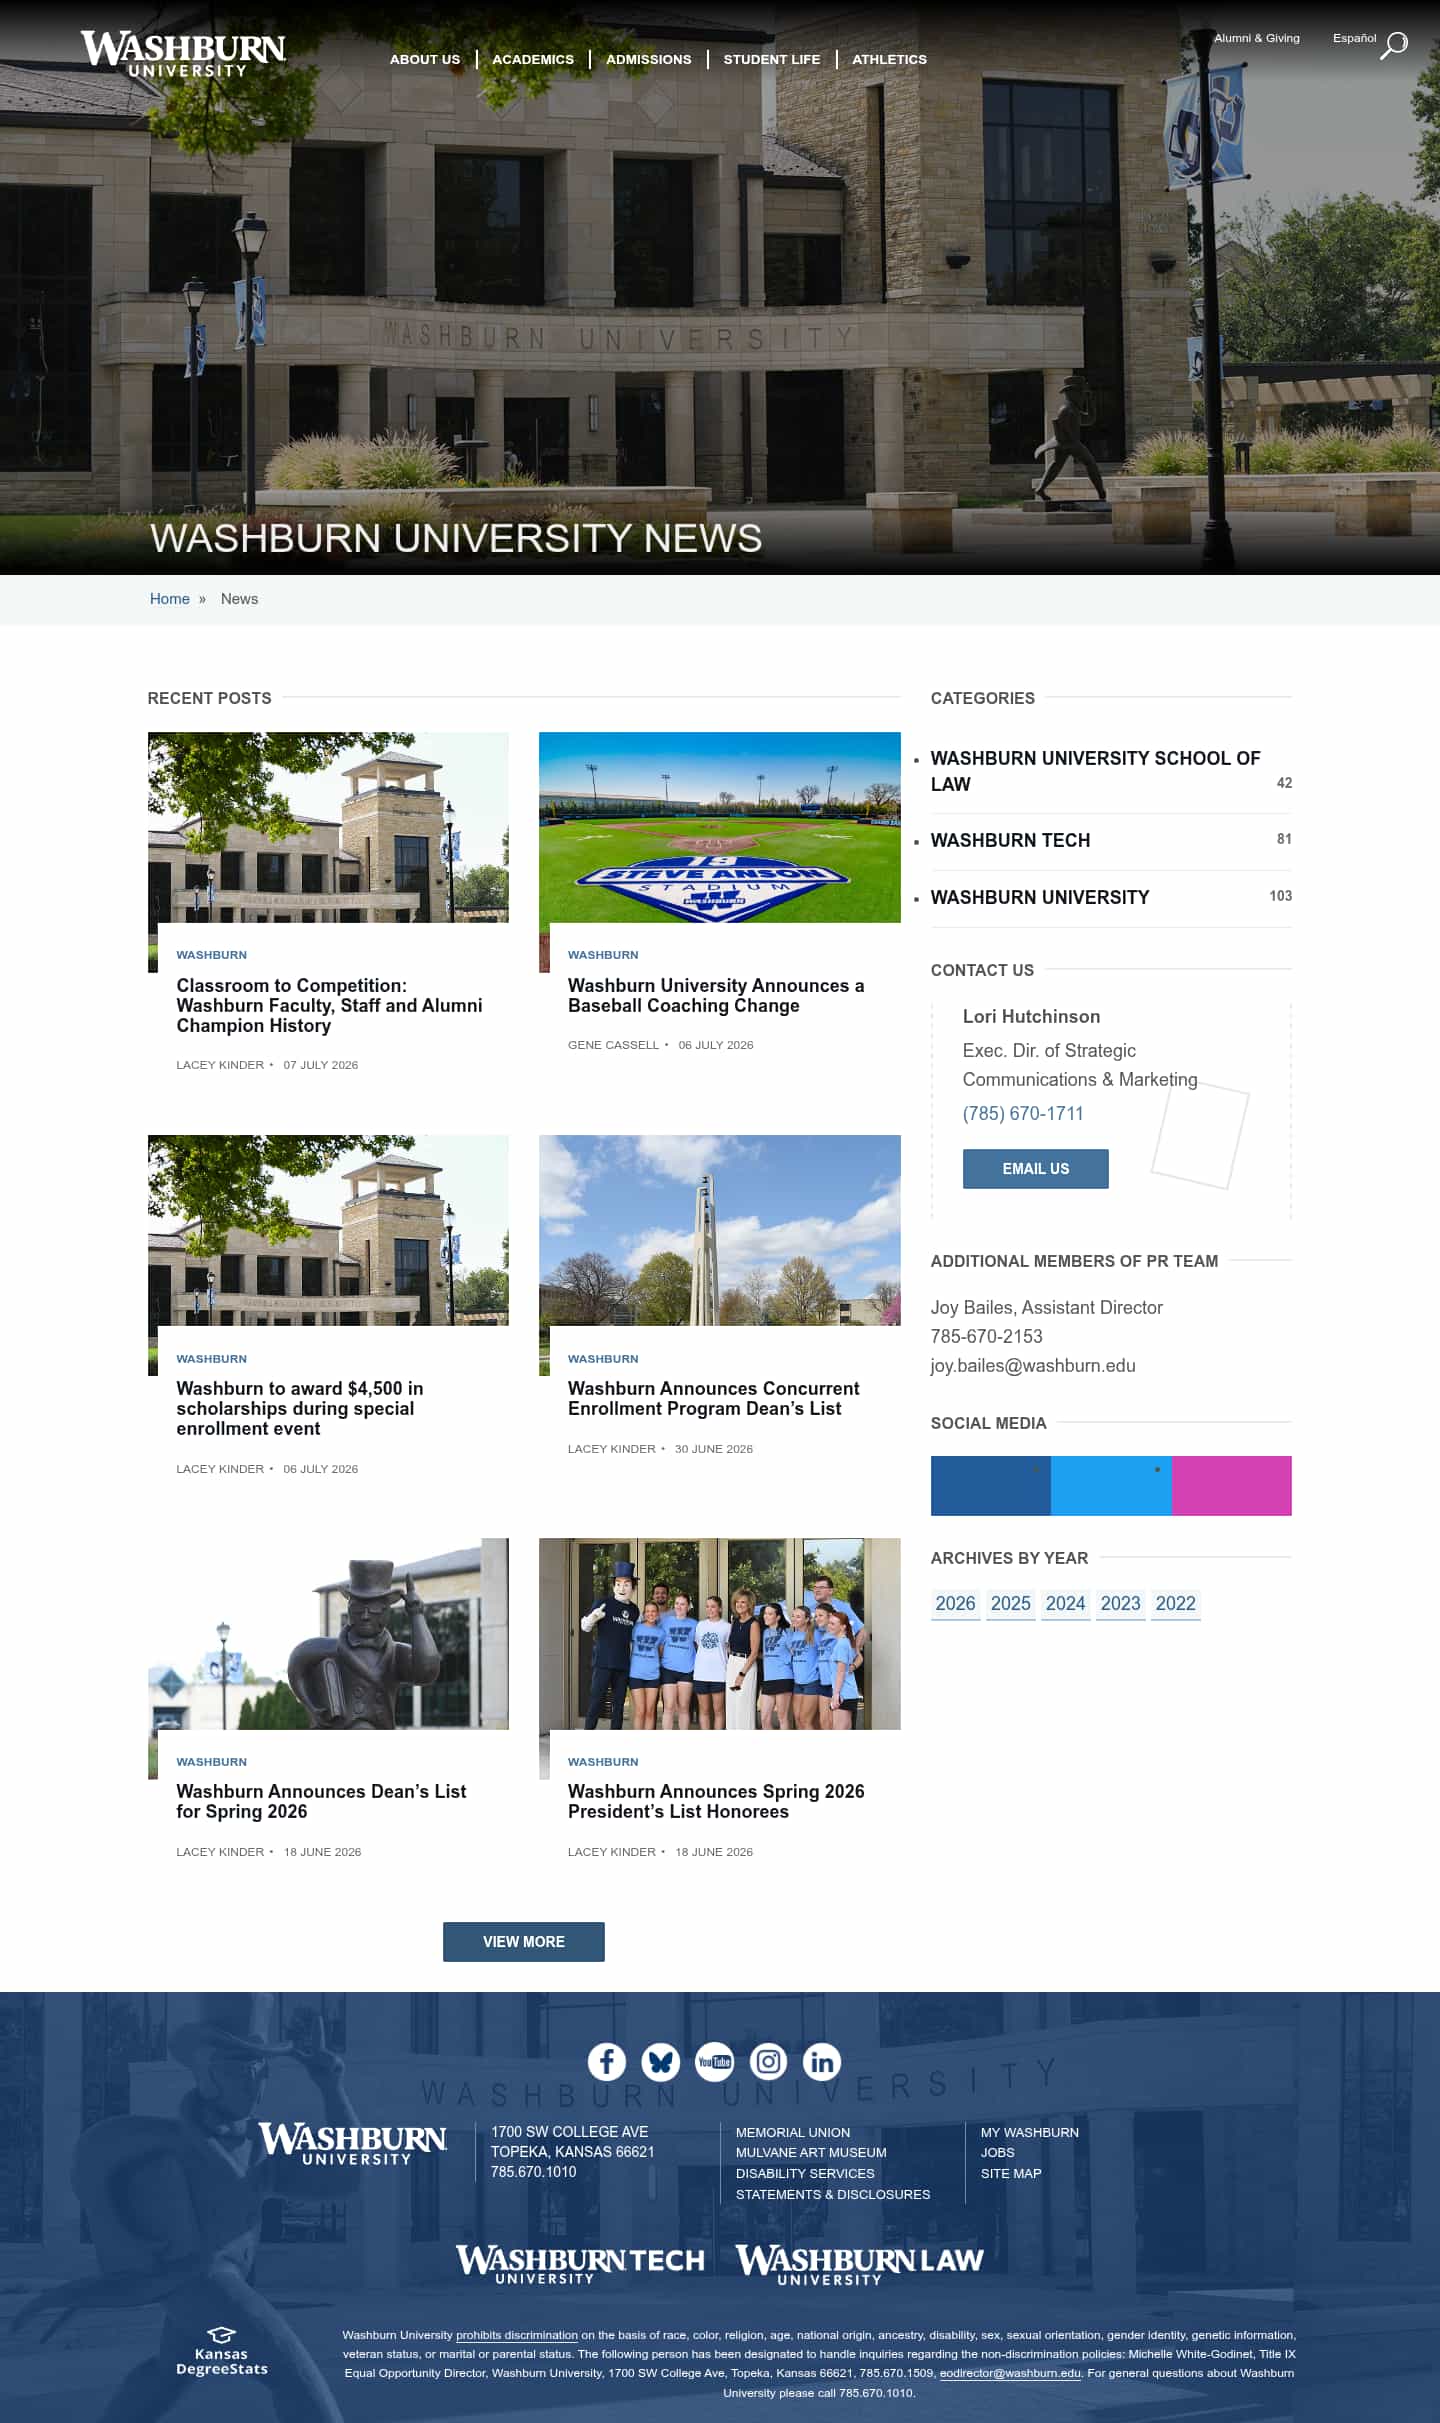Open footer Disability Services link
Viewport: 1440px width, 2423px height.
[x=805, y=2173]
